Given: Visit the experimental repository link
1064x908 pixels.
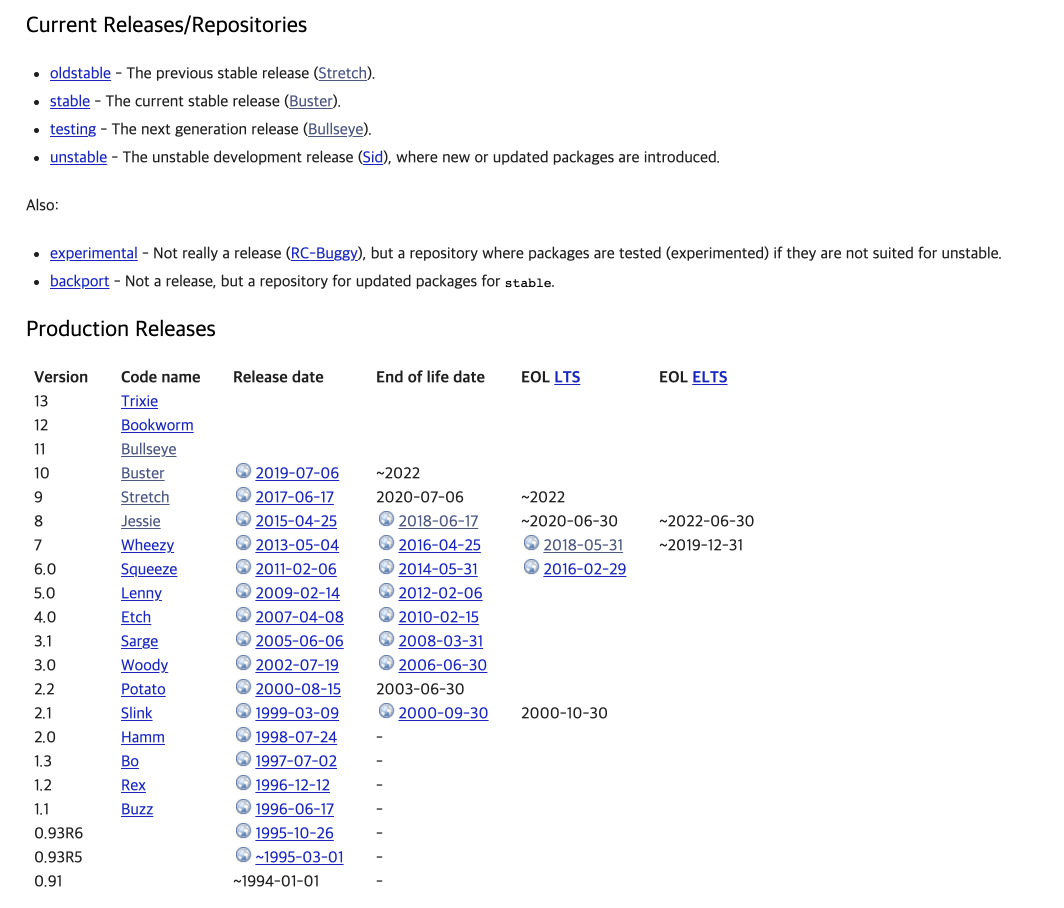Looking at the screenshot, I should pos(94,253).
